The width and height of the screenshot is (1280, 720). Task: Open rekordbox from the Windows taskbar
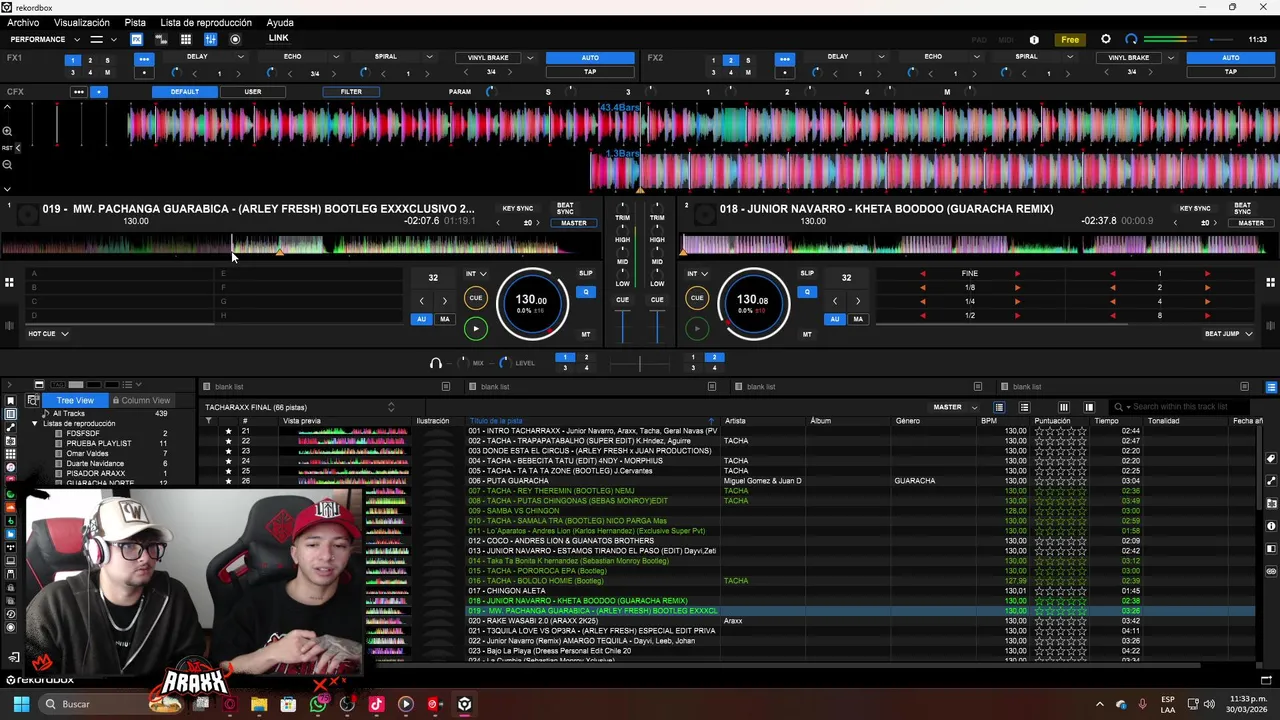tap(465, 704)
